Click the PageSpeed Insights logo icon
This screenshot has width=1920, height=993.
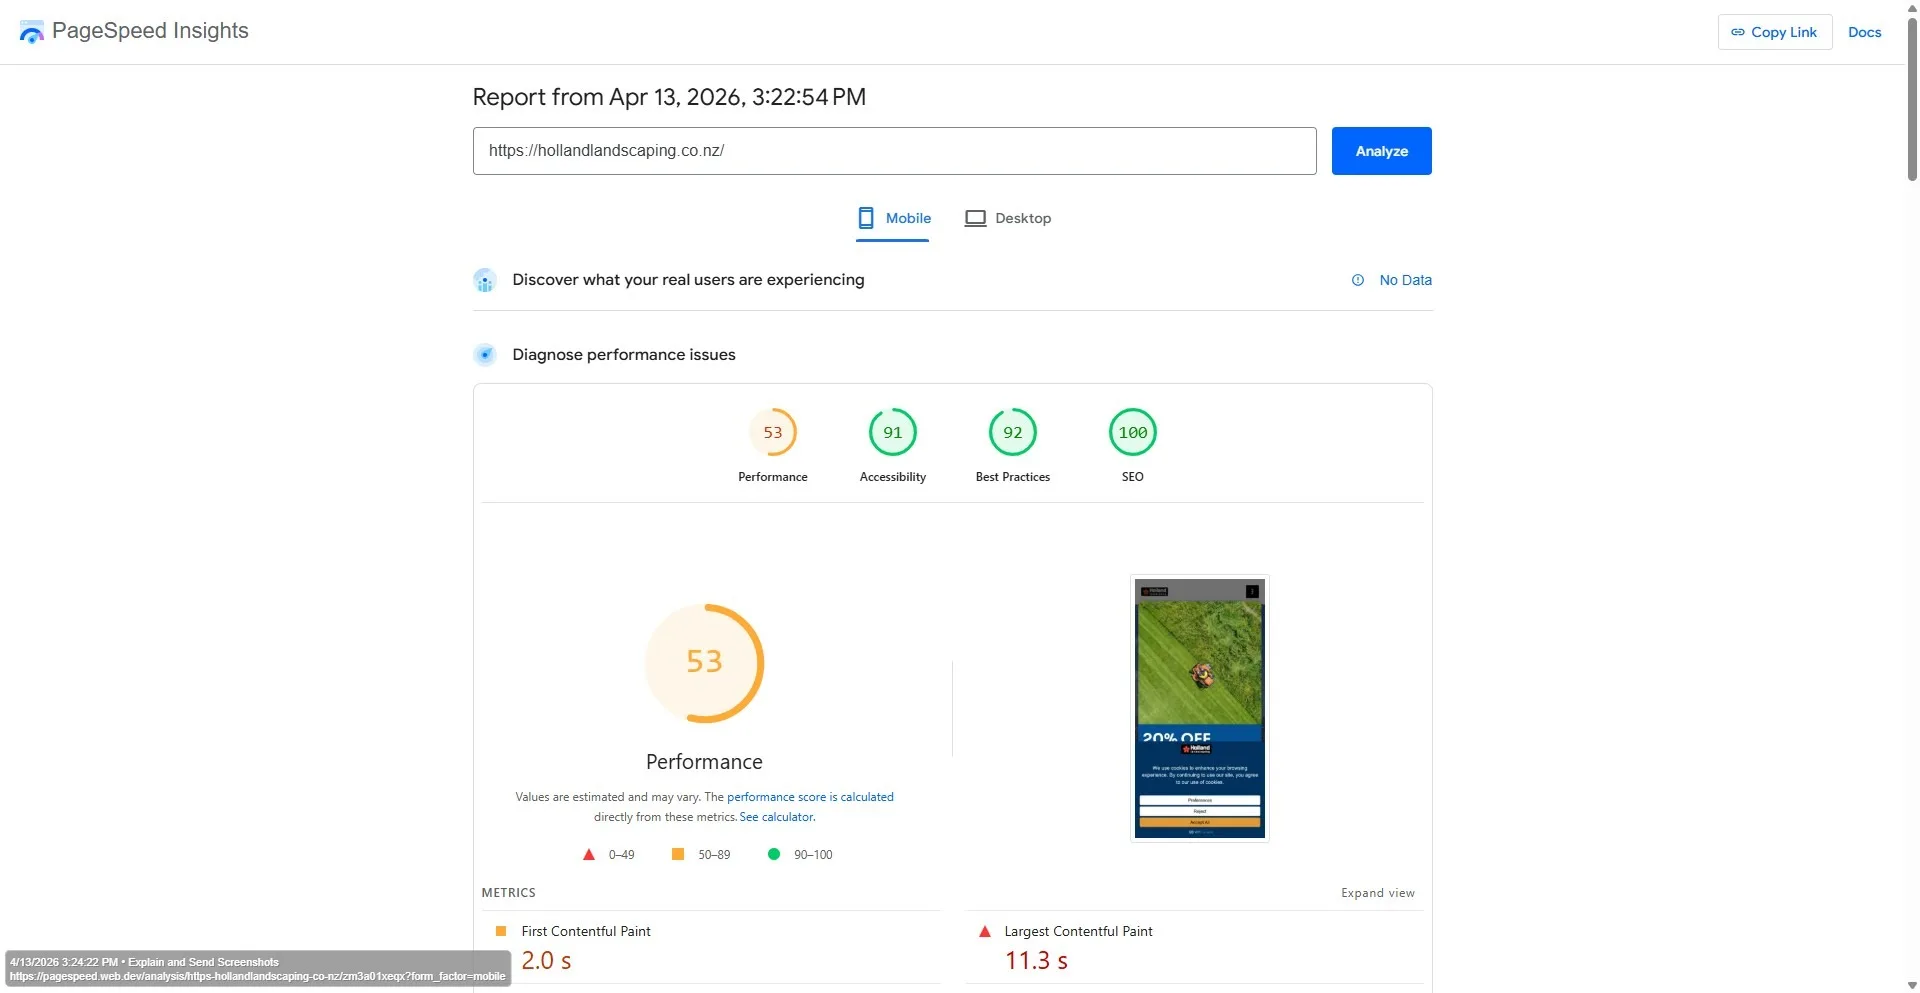[32, 32]
